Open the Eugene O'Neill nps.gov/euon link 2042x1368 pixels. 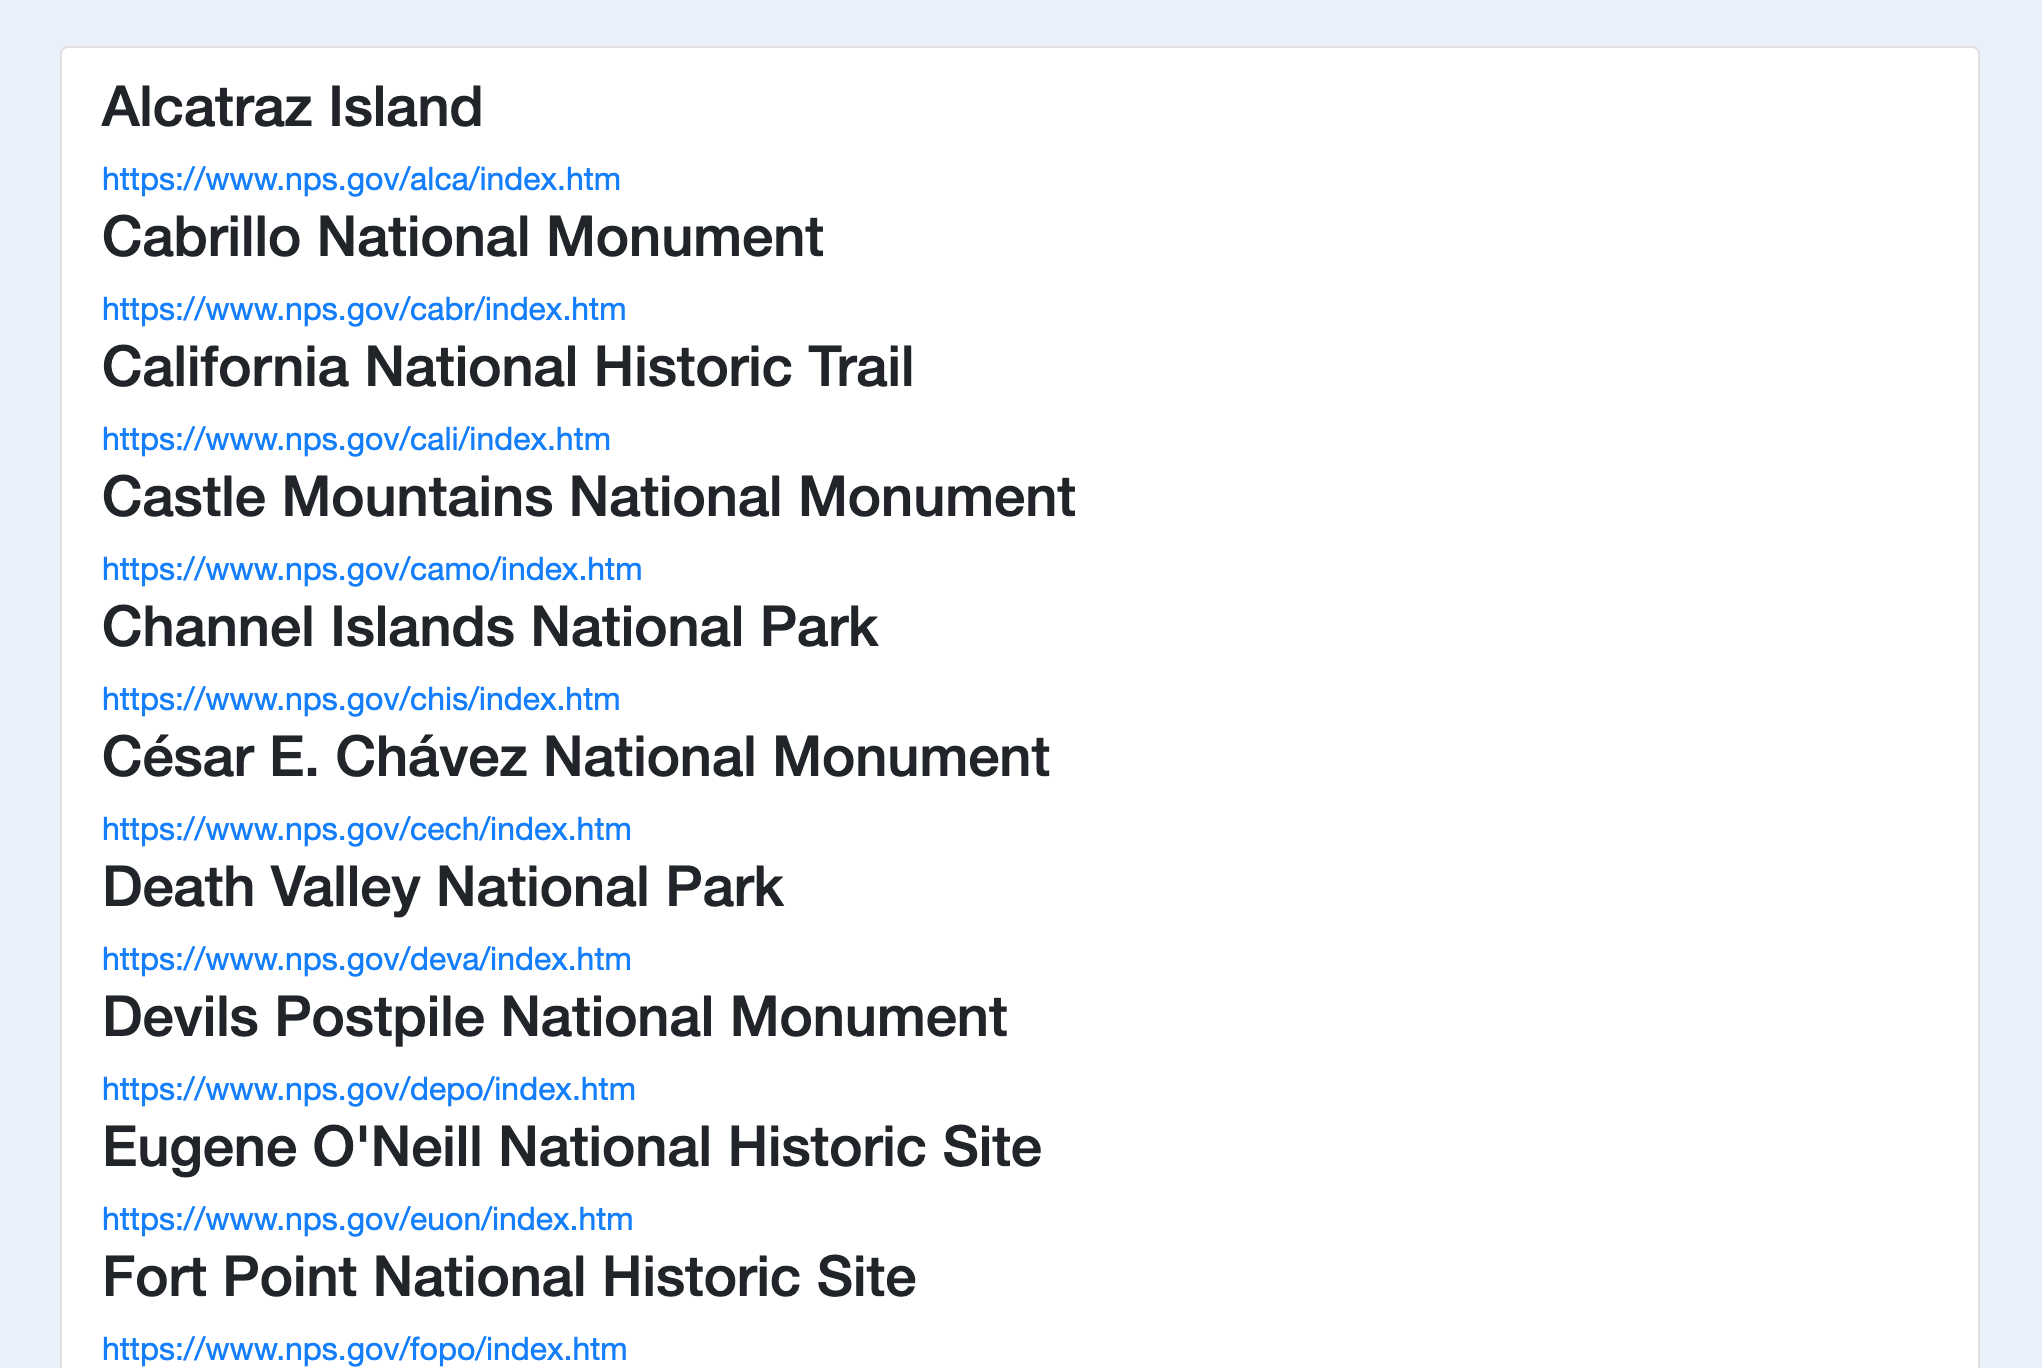[x=368, y=1220]
